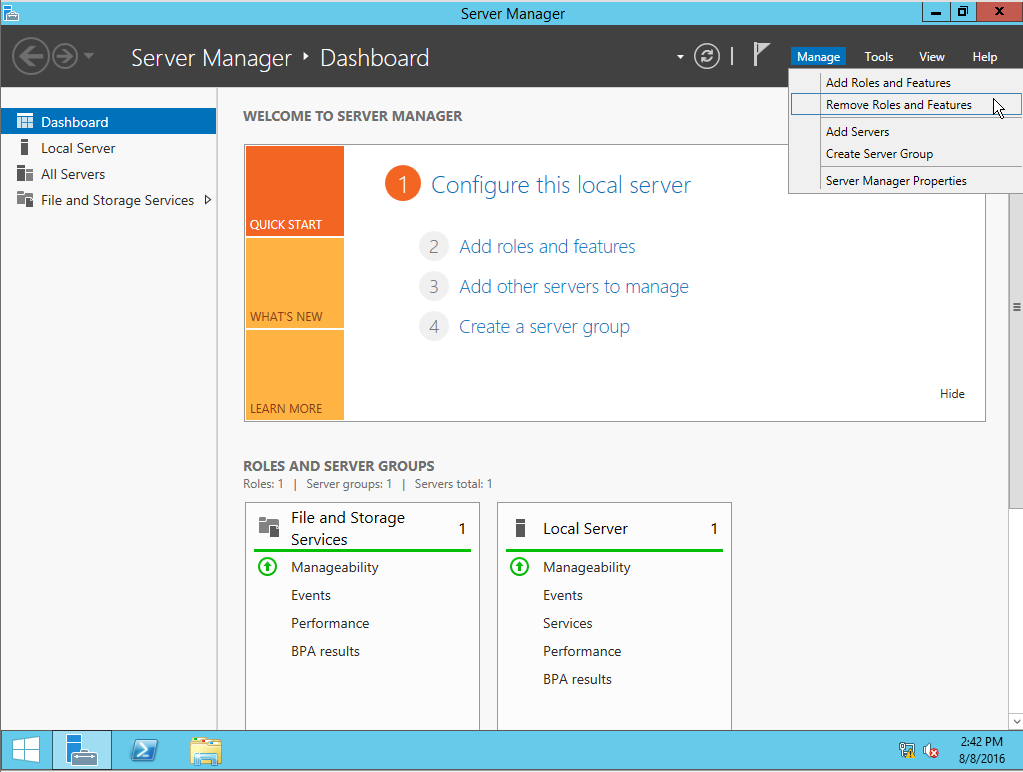Click the network warning icon in system tray
The image size is (1023, 772).
point(906,750)
